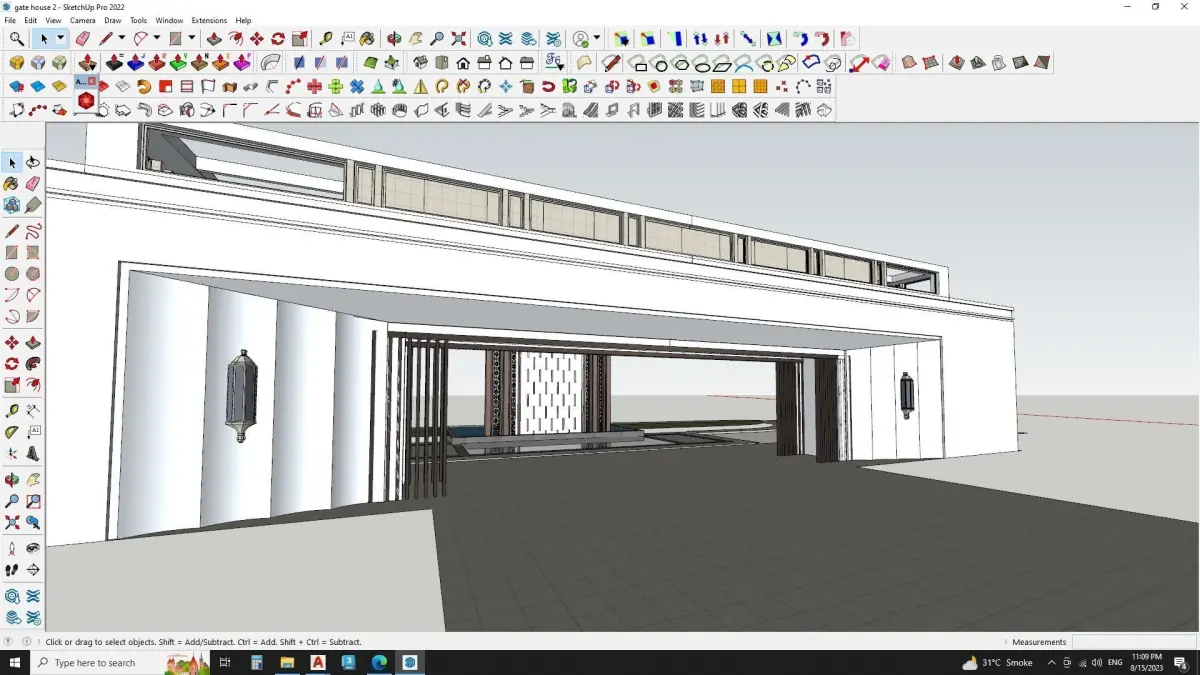
Task: Open the Window menu
Action: (x=169, y=20)
